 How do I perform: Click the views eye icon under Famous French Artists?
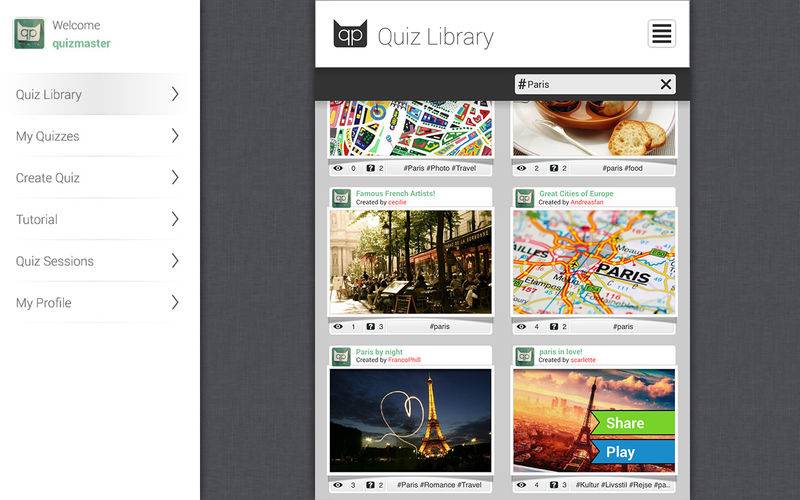point(338,327)
